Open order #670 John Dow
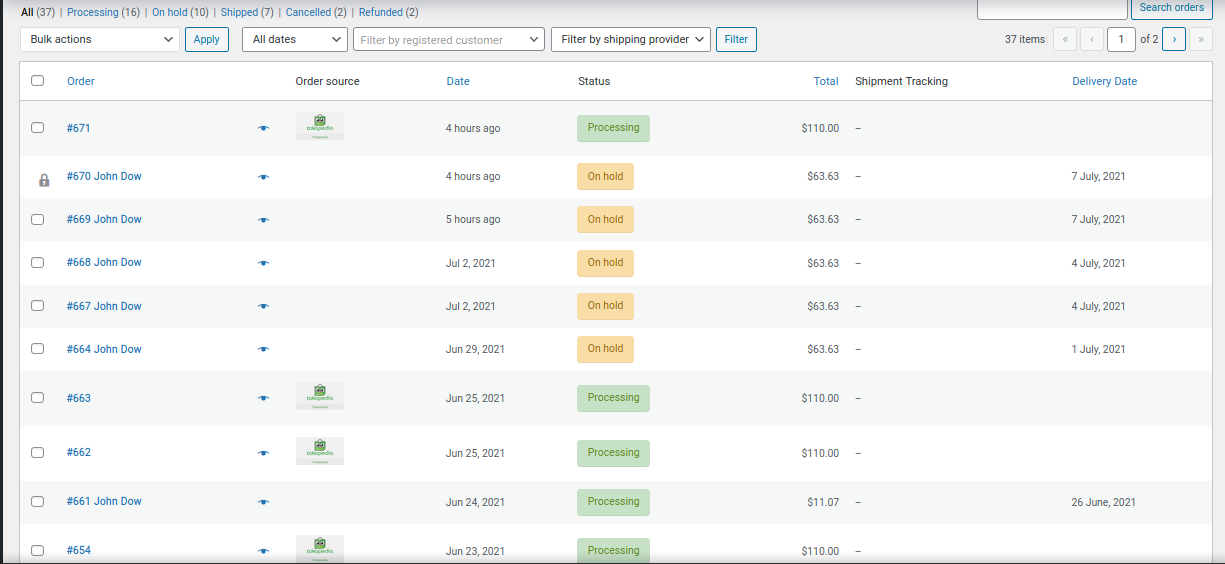Image resolution: width=1225 pixels, height=564 pixels. (x=104, y=176)
